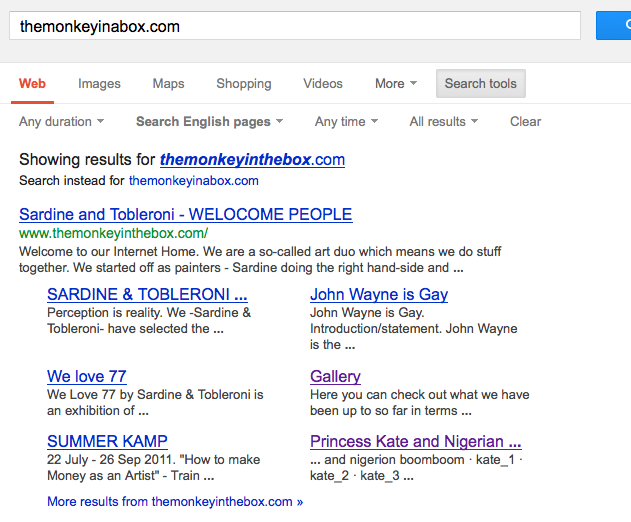
Task: Select the Web tab
Action: (x=32, y=84)
